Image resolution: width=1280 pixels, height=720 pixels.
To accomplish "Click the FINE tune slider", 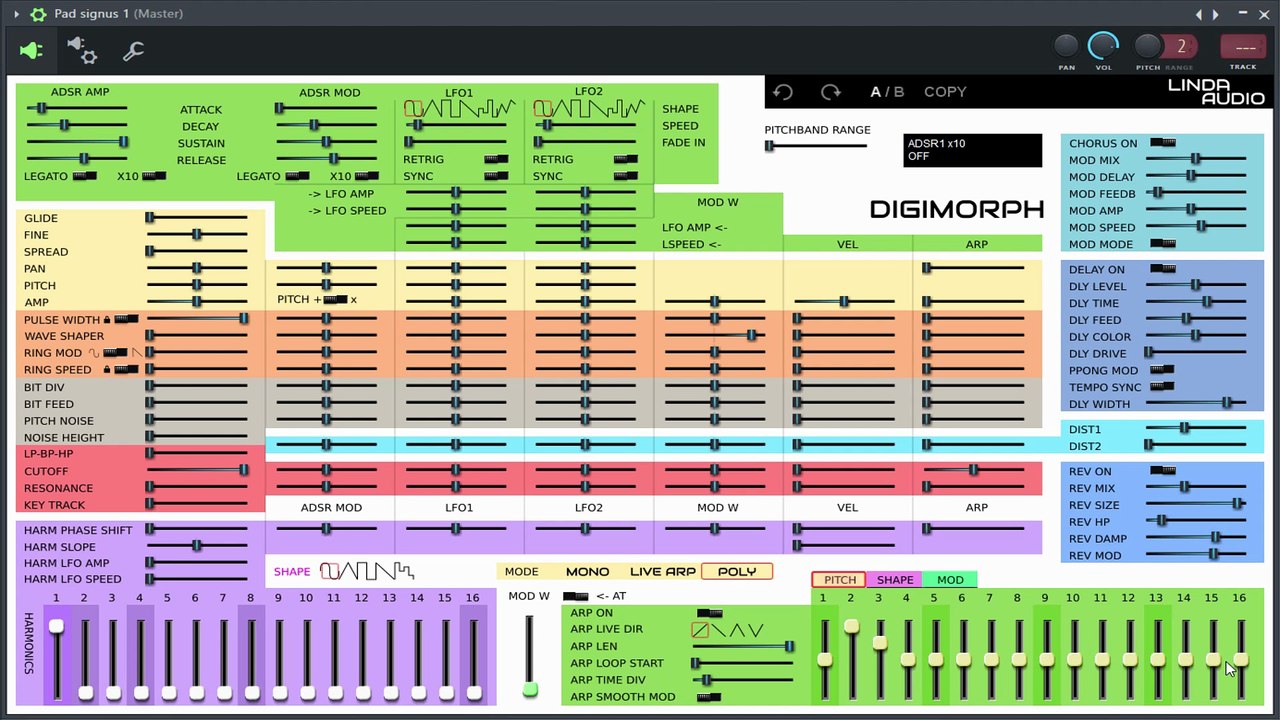I will [197, 234].
